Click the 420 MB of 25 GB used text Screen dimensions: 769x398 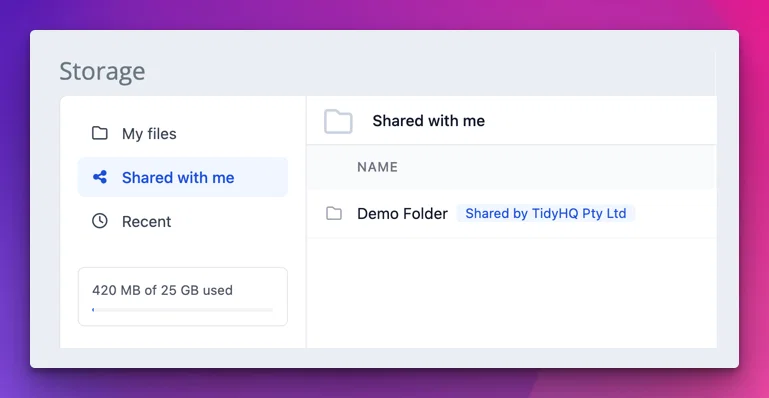(162, 290)
